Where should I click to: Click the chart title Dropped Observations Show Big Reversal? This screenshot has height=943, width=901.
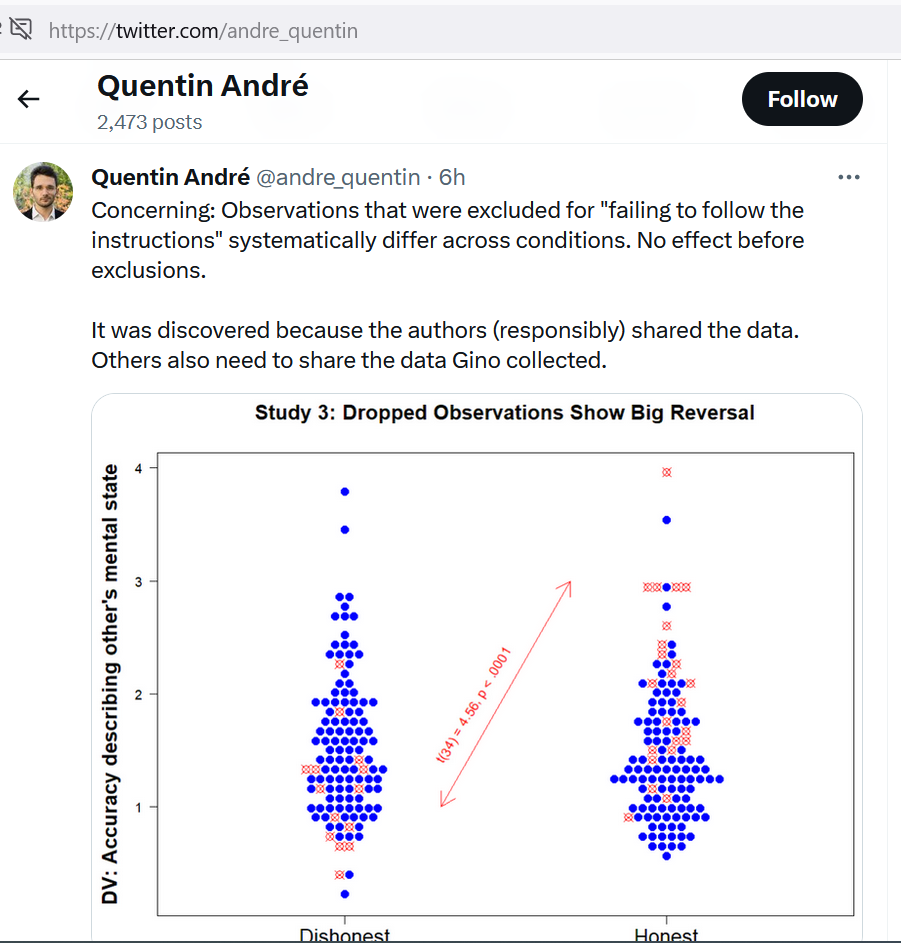point(548,413)
